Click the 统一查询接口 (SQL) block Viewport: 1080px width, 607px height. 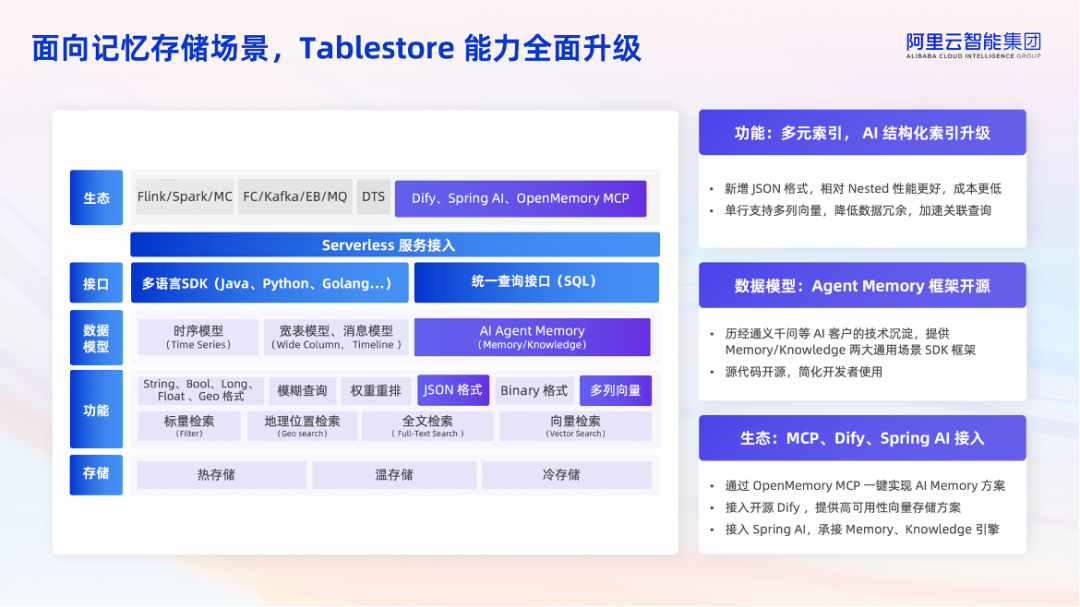point(536,282)
